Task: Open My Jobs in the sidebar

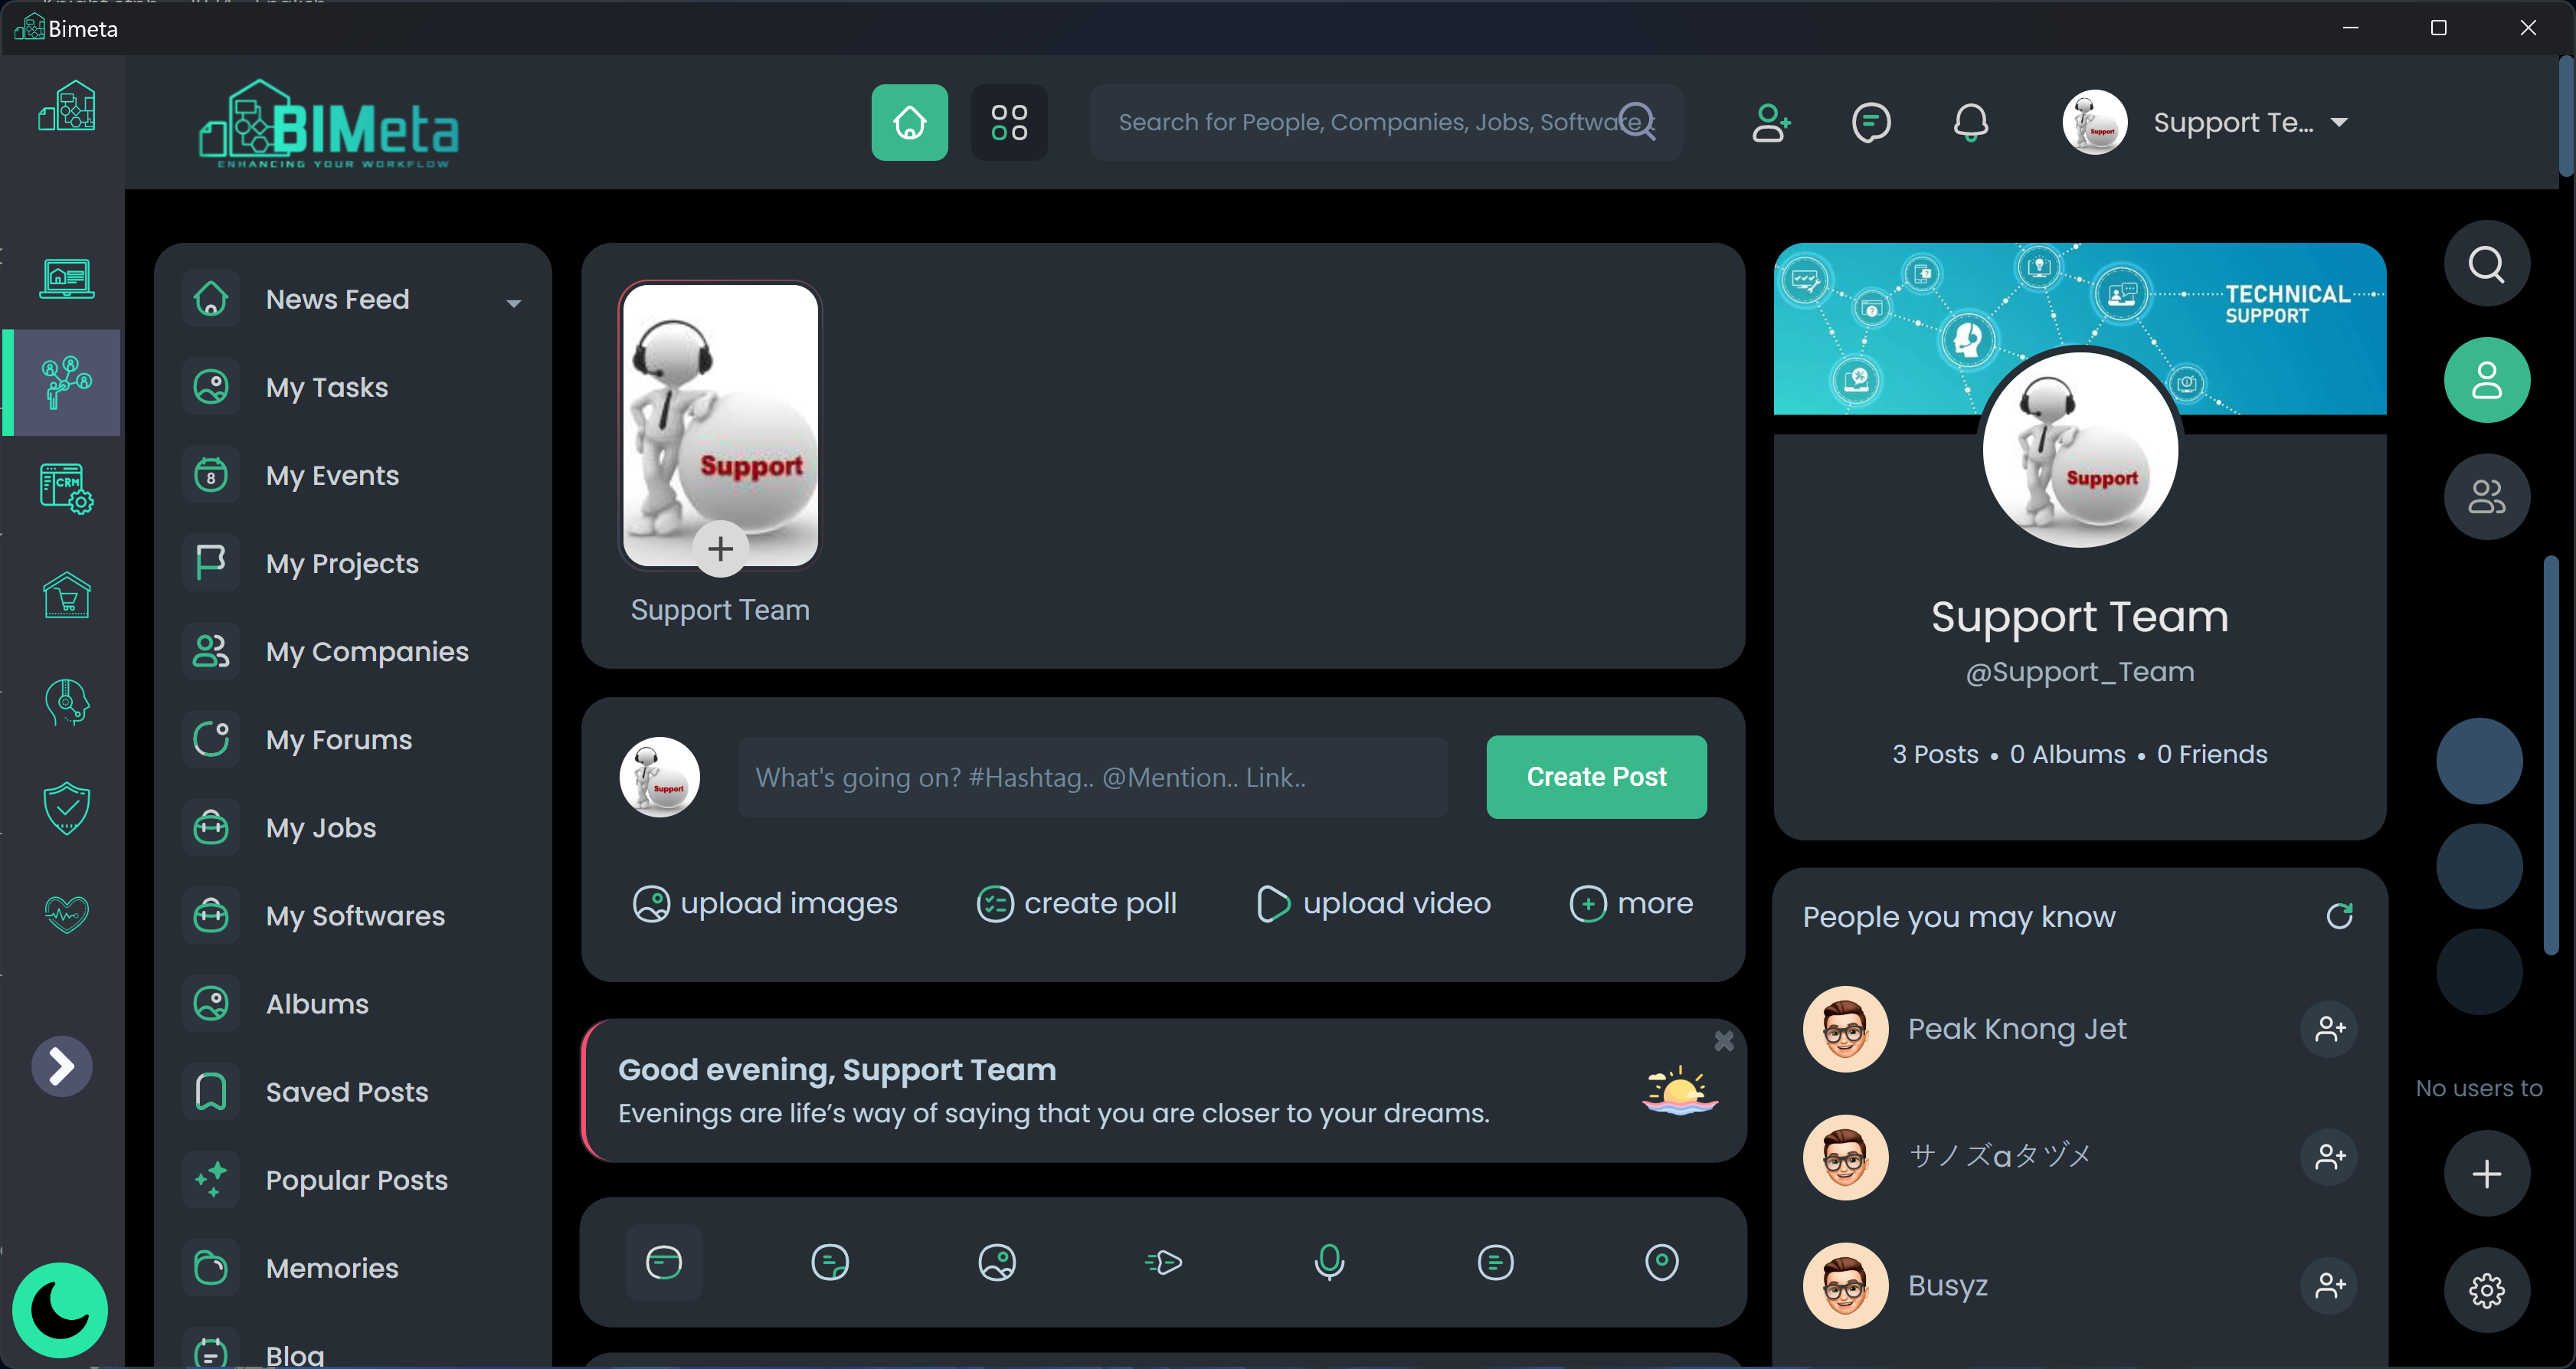Action: (352, 828)
